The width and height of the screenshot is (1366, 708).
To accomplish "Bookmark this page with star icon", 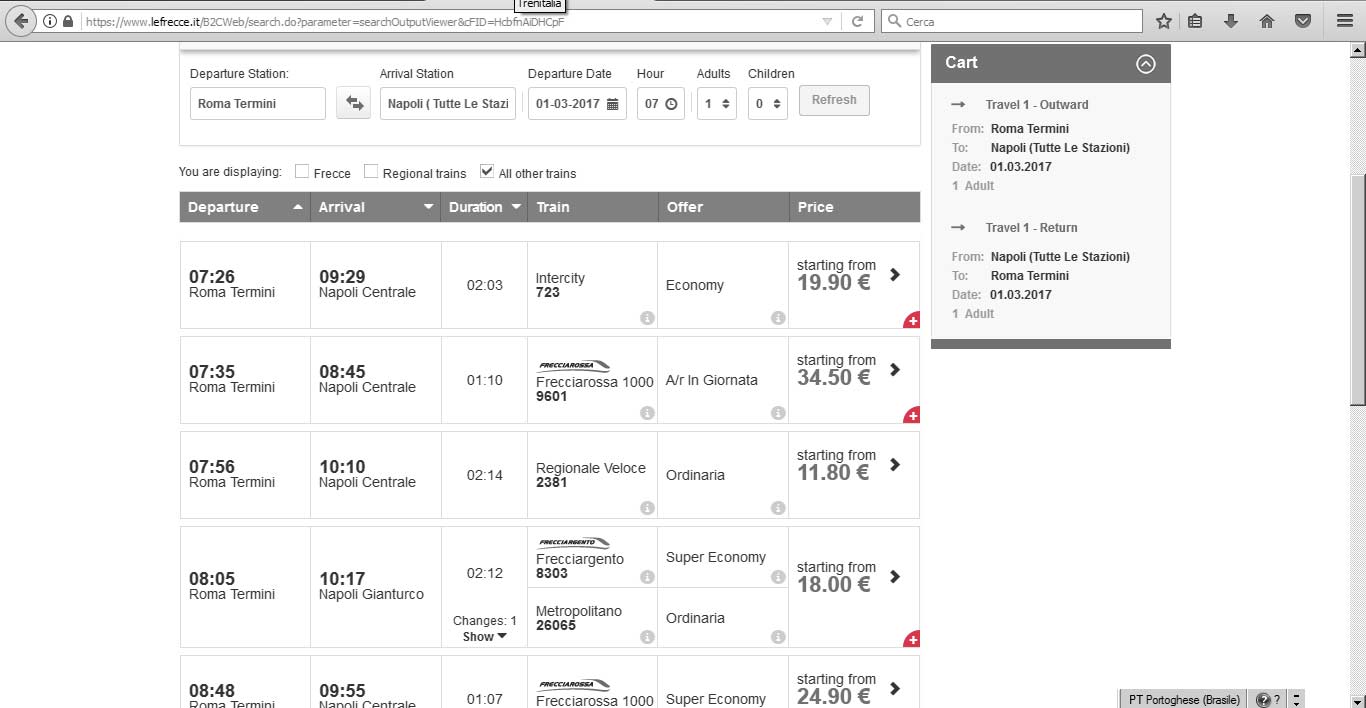I will [1163, 21].
